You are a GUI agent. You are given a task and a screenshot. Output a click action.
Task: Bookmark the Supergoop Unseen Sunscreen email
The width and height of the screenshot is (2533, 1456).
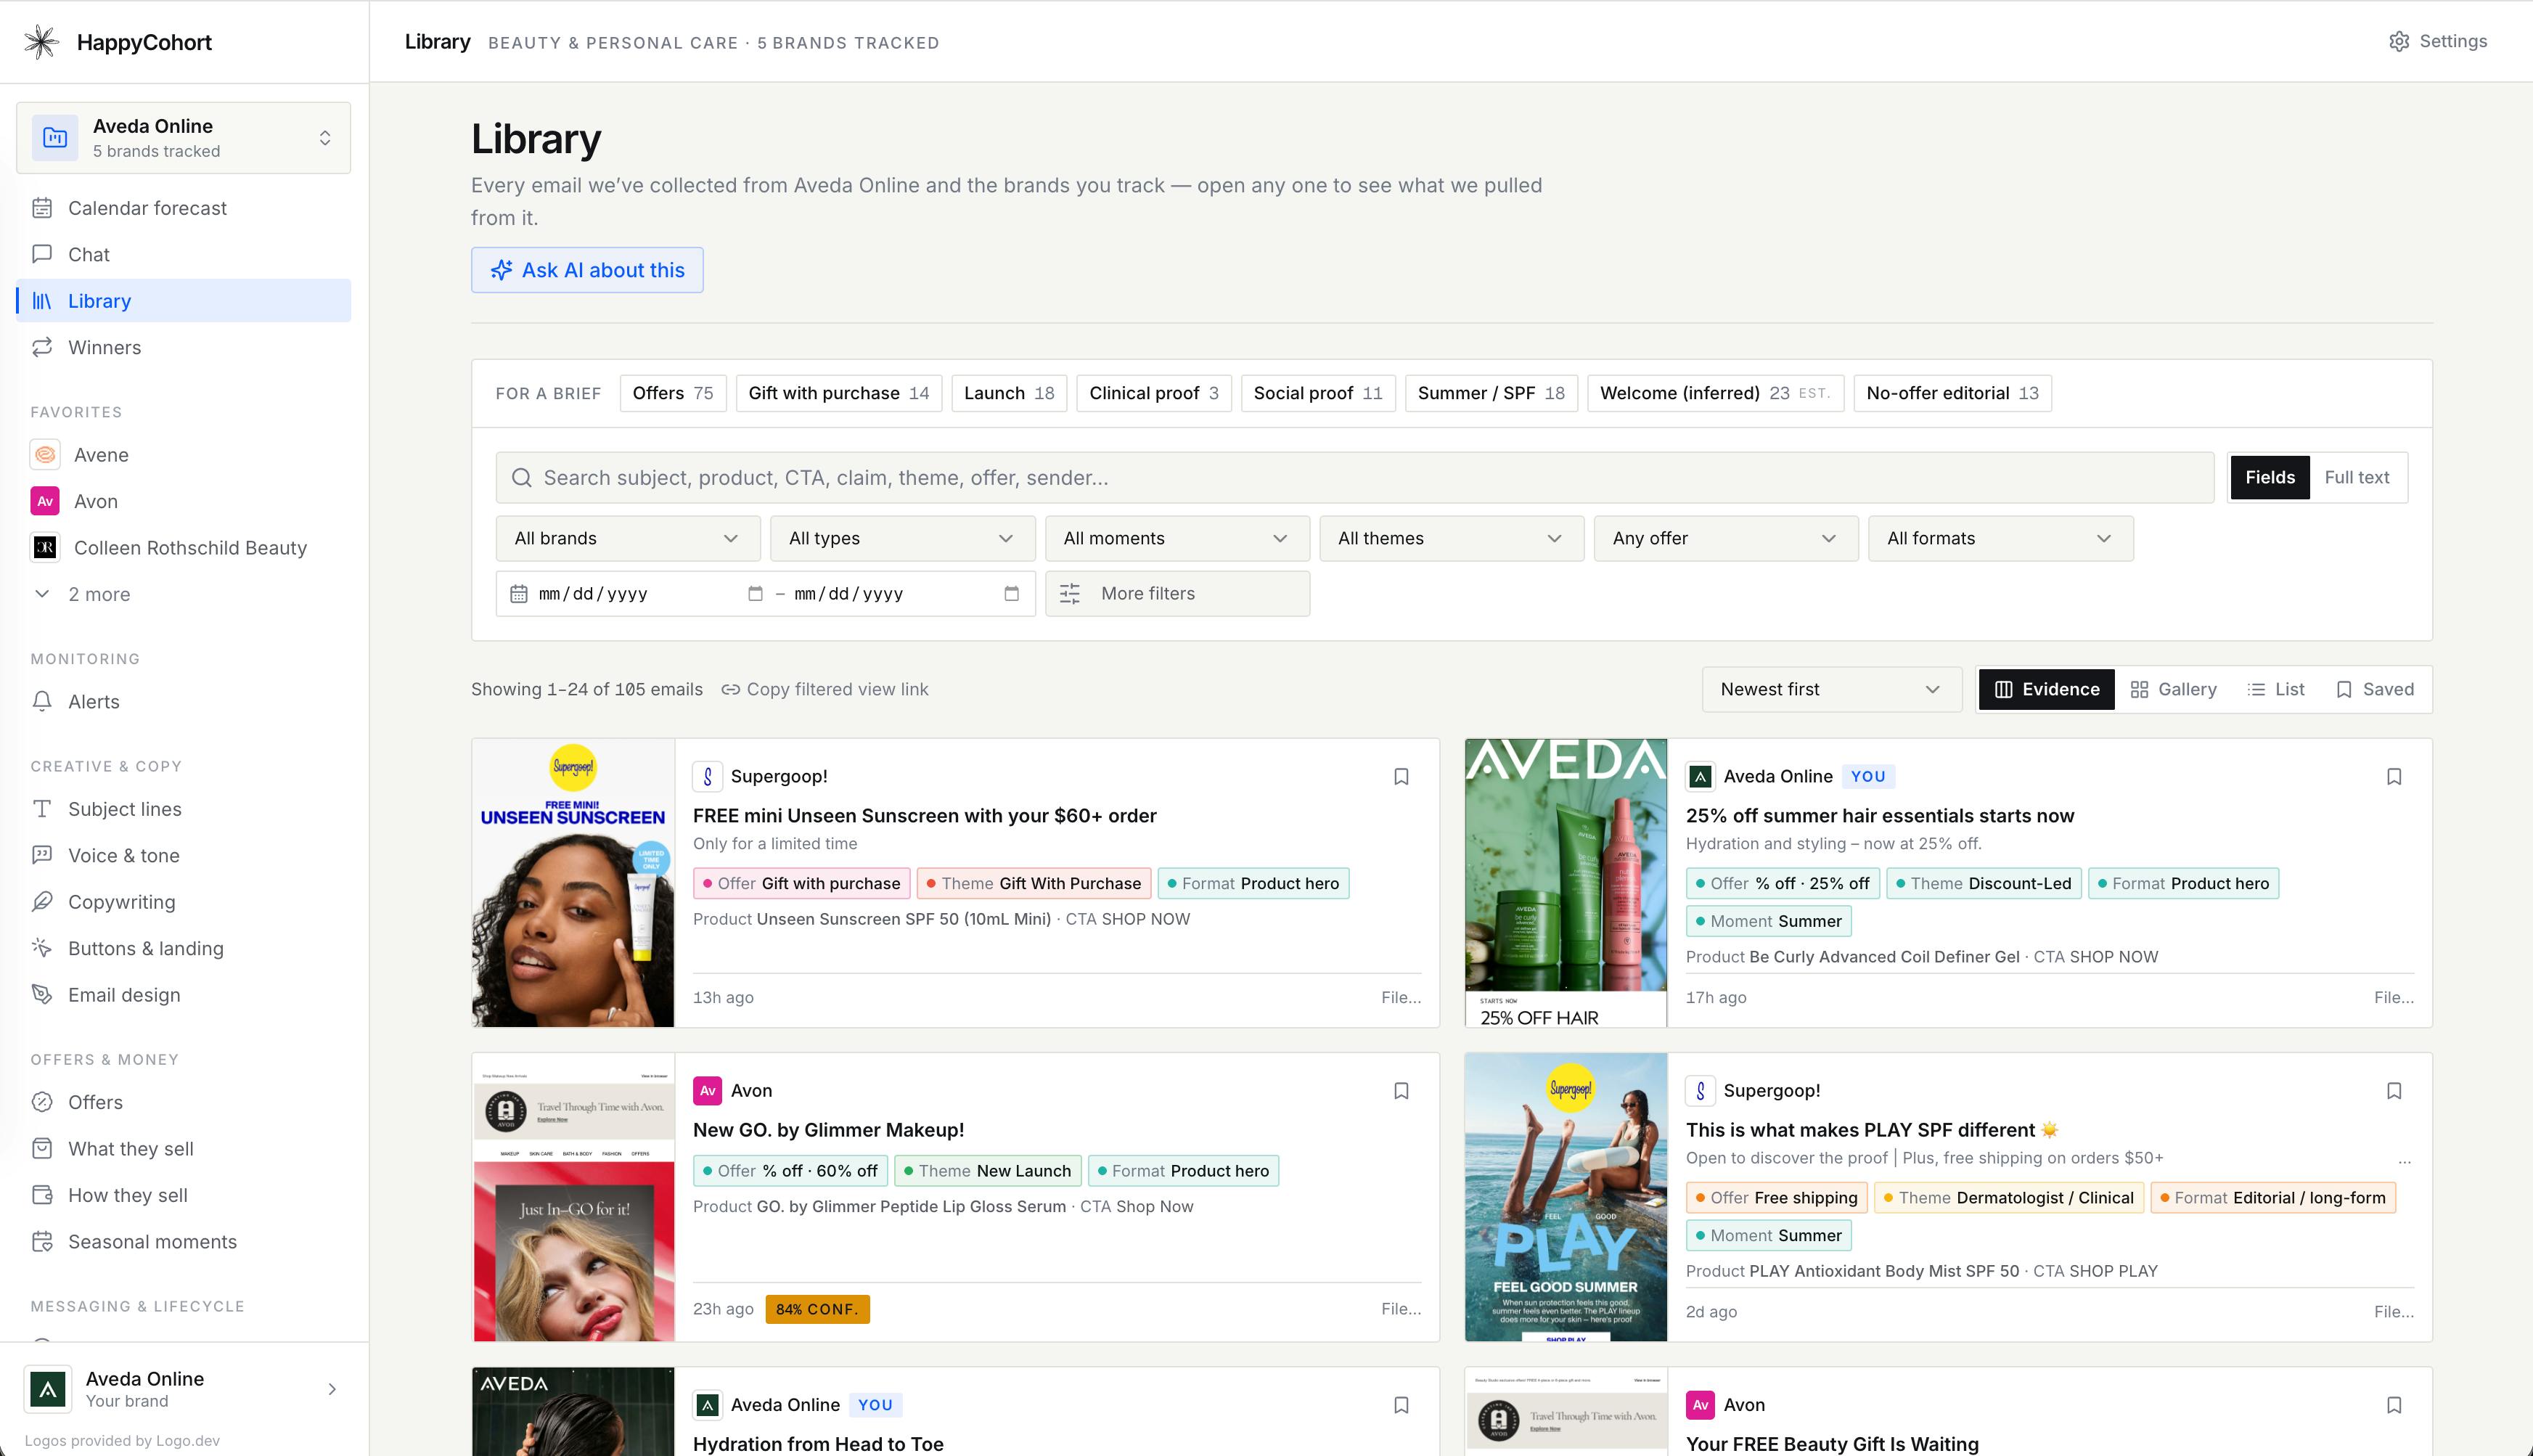coord(1401,776)
